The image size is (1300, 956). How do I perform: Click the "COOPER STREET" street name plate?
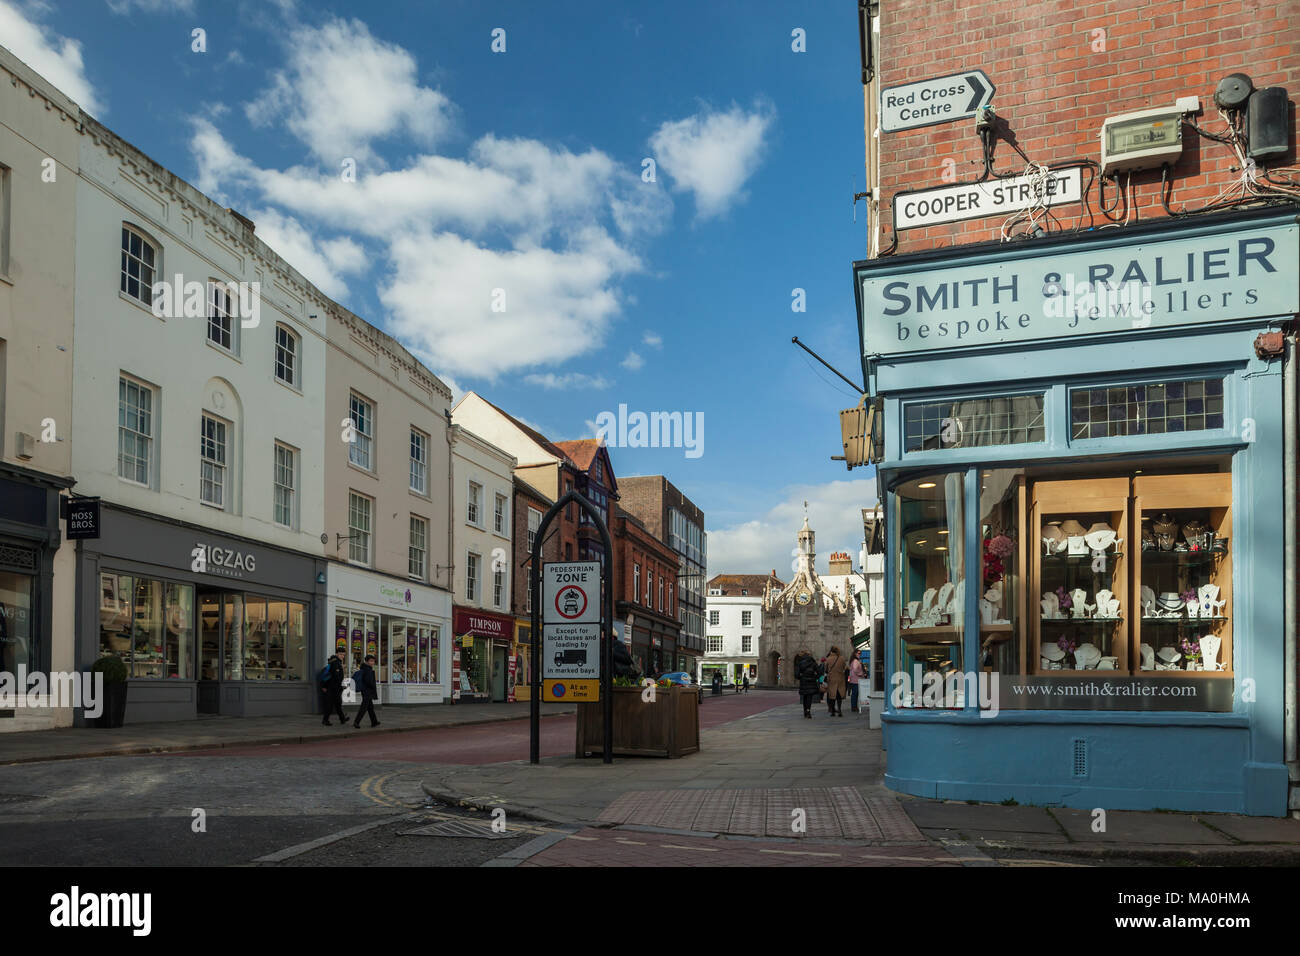click(x=987, y=198)
